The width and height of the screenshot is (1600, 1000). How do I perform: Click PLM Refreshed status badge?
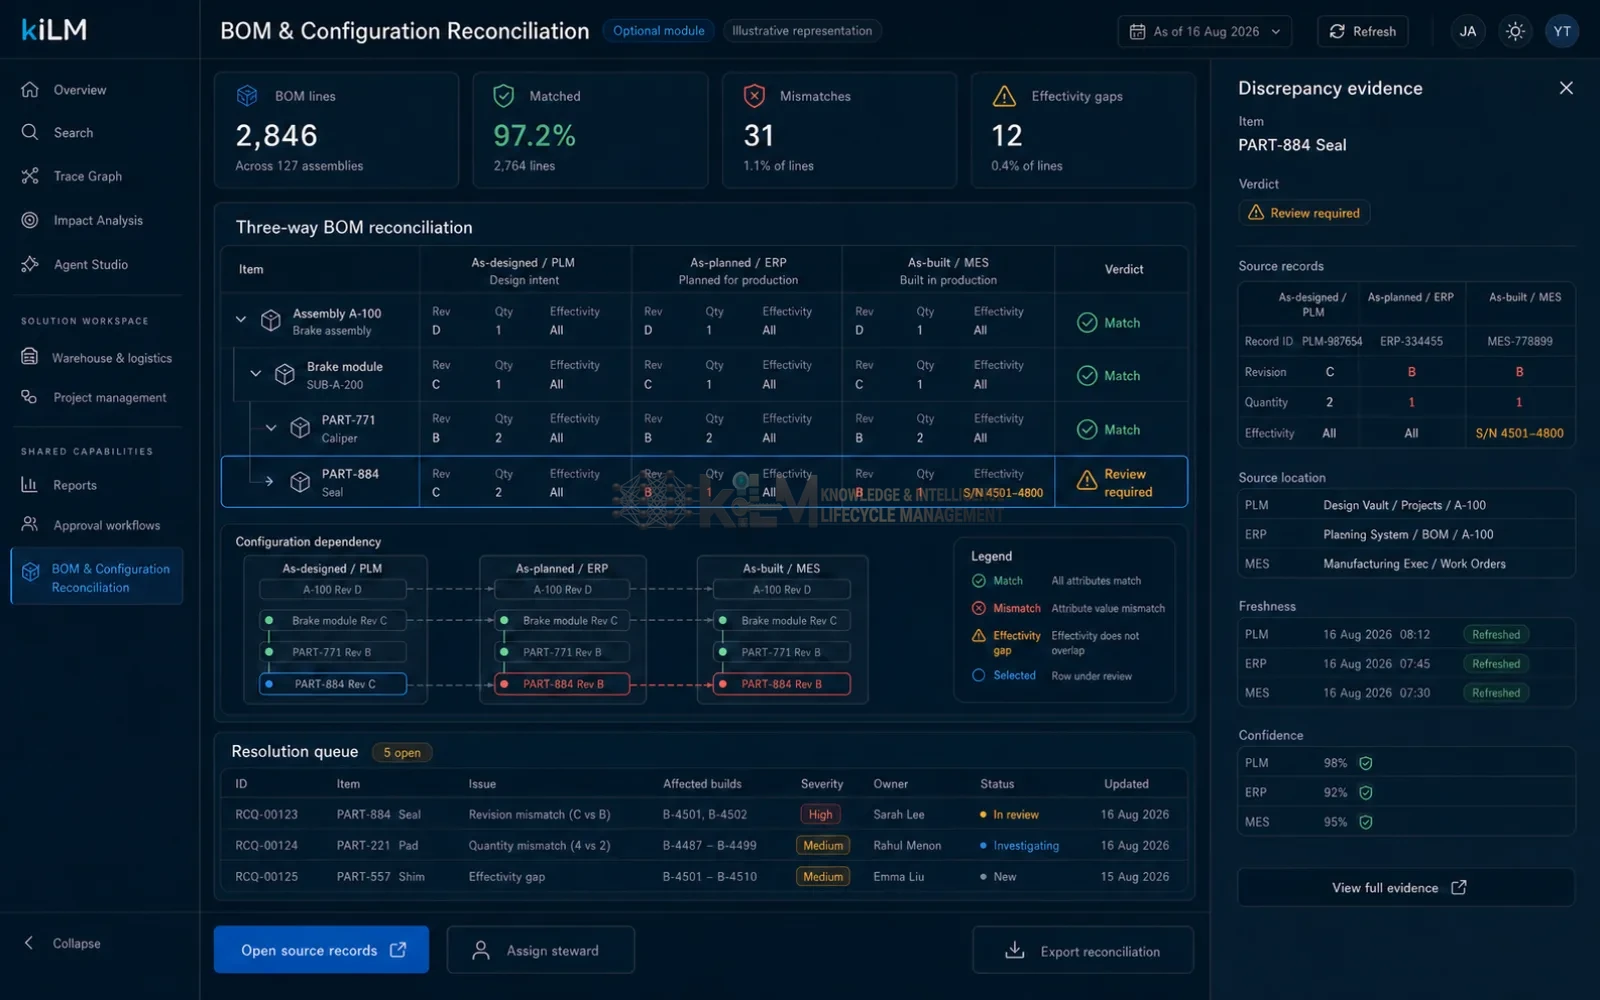click(1495, 634)
